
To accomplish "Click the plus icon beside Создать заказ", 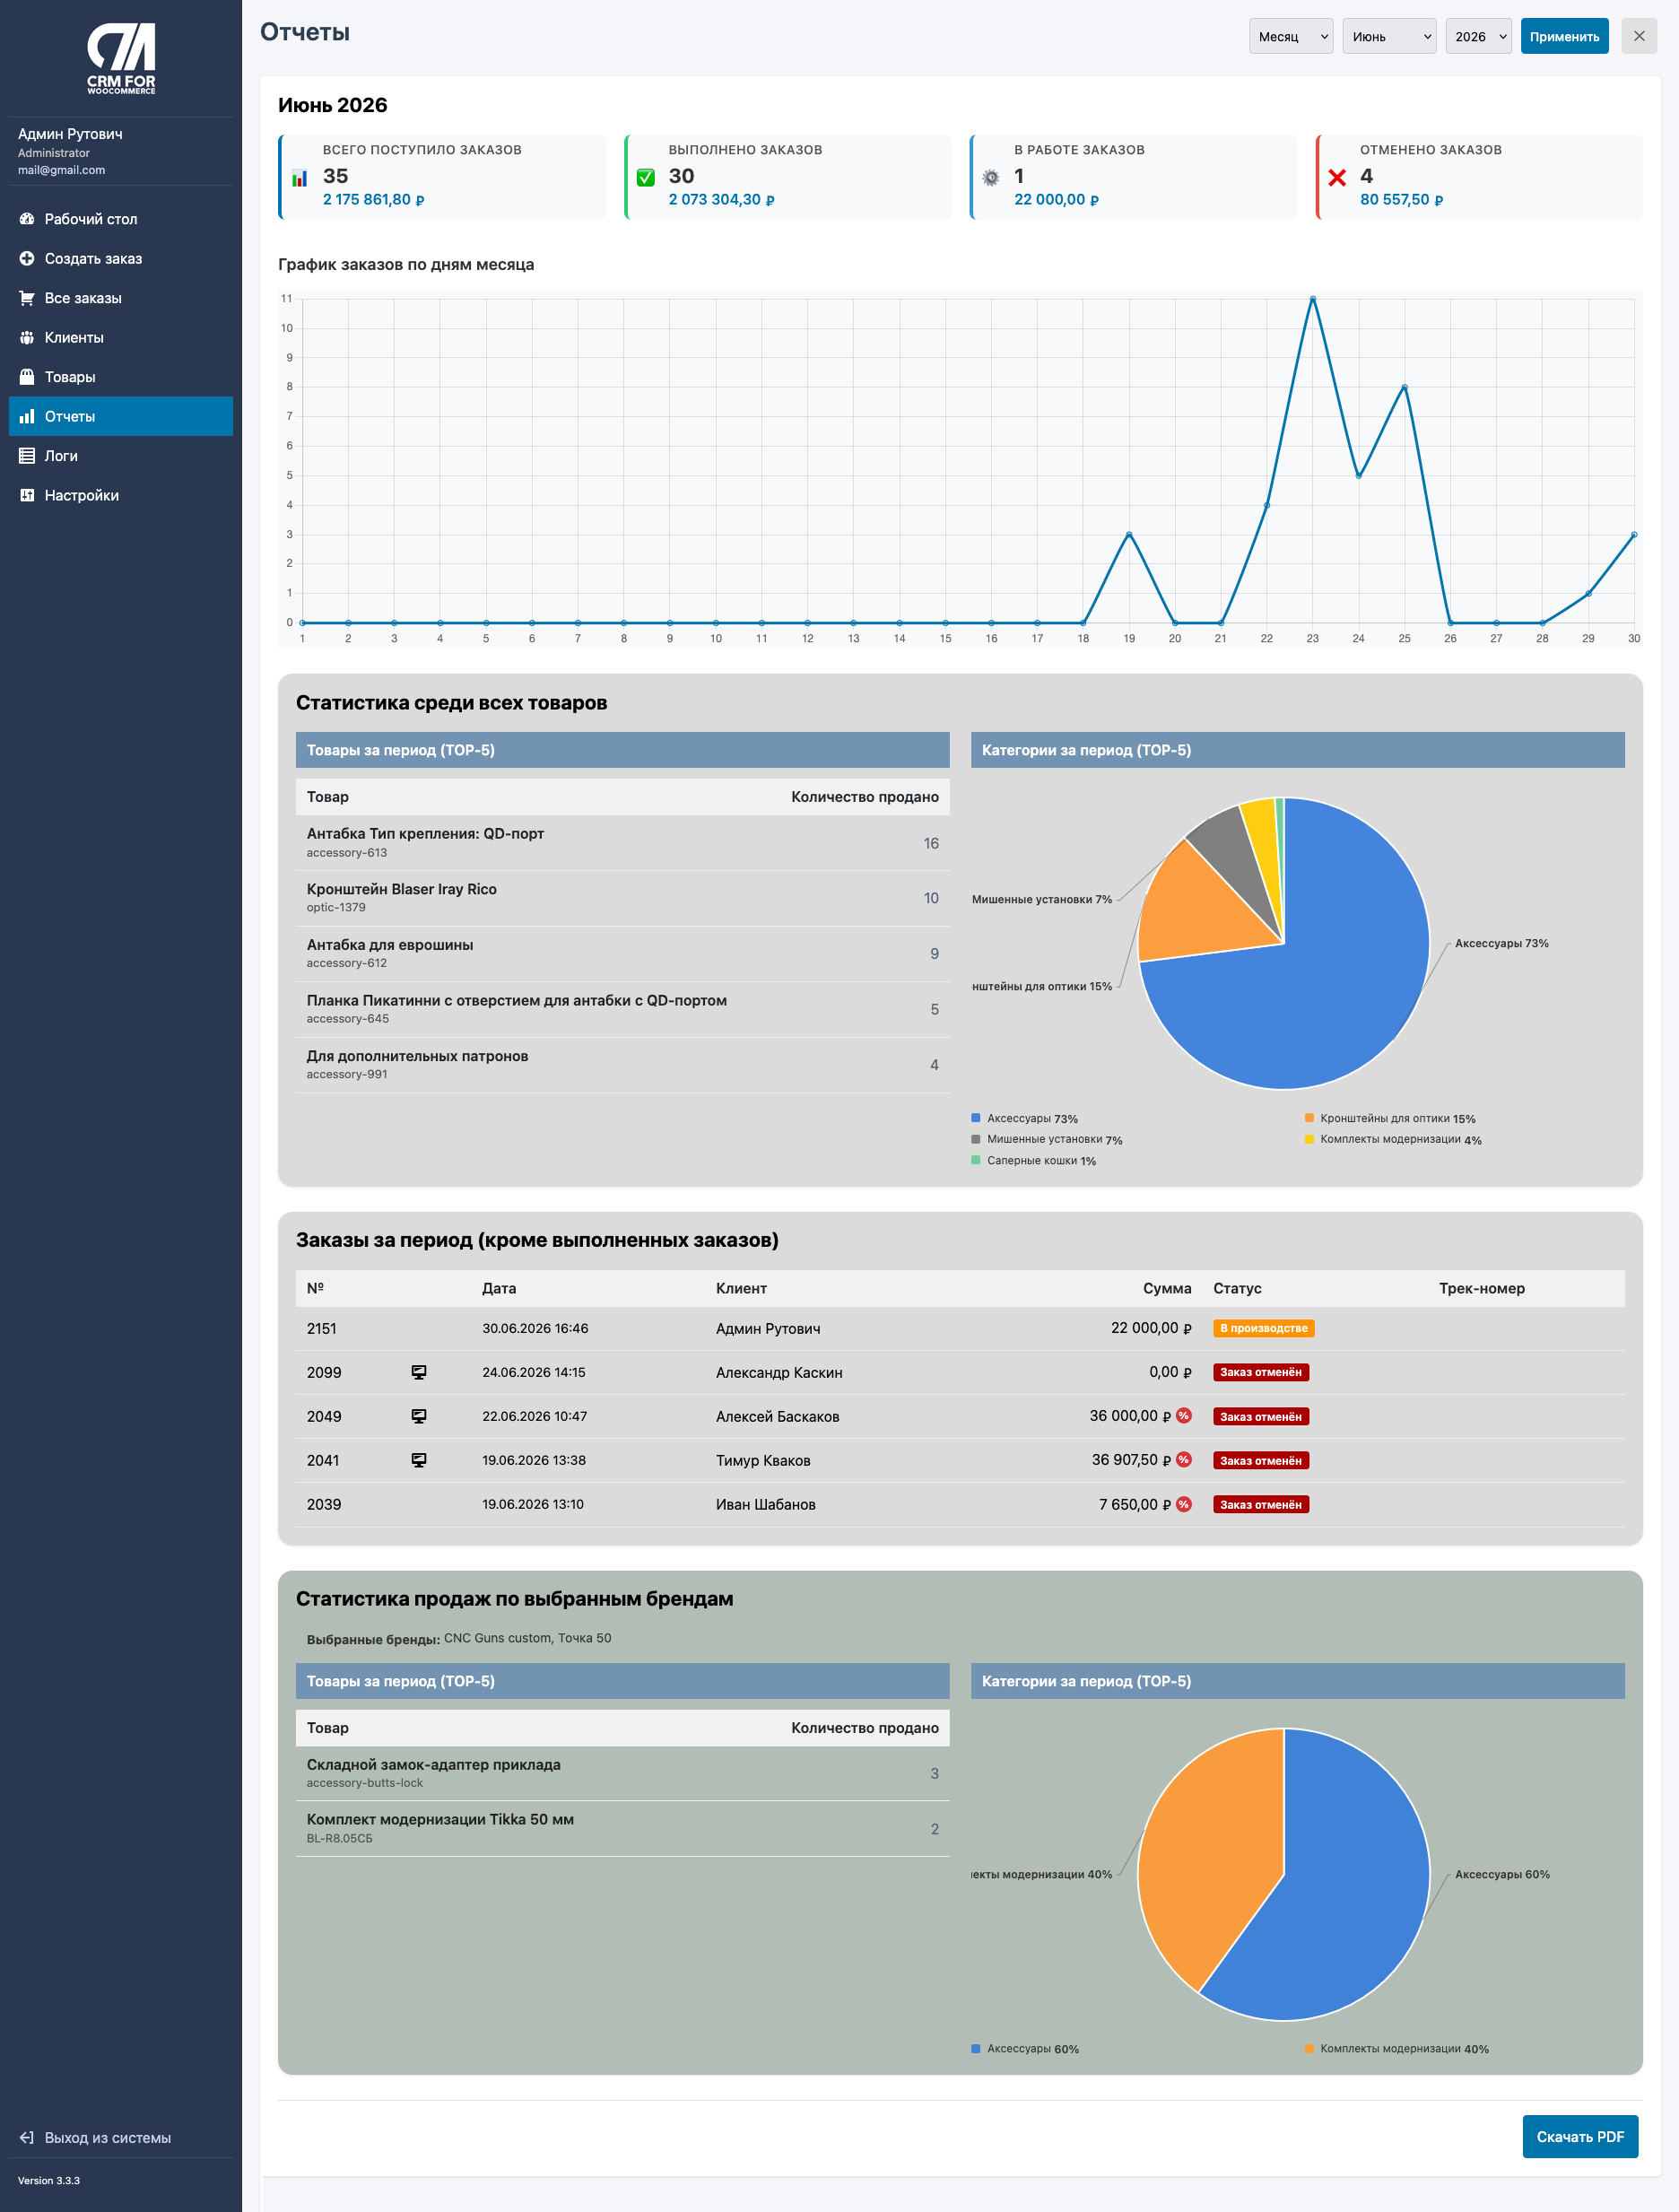I will [x=27, y=258].
